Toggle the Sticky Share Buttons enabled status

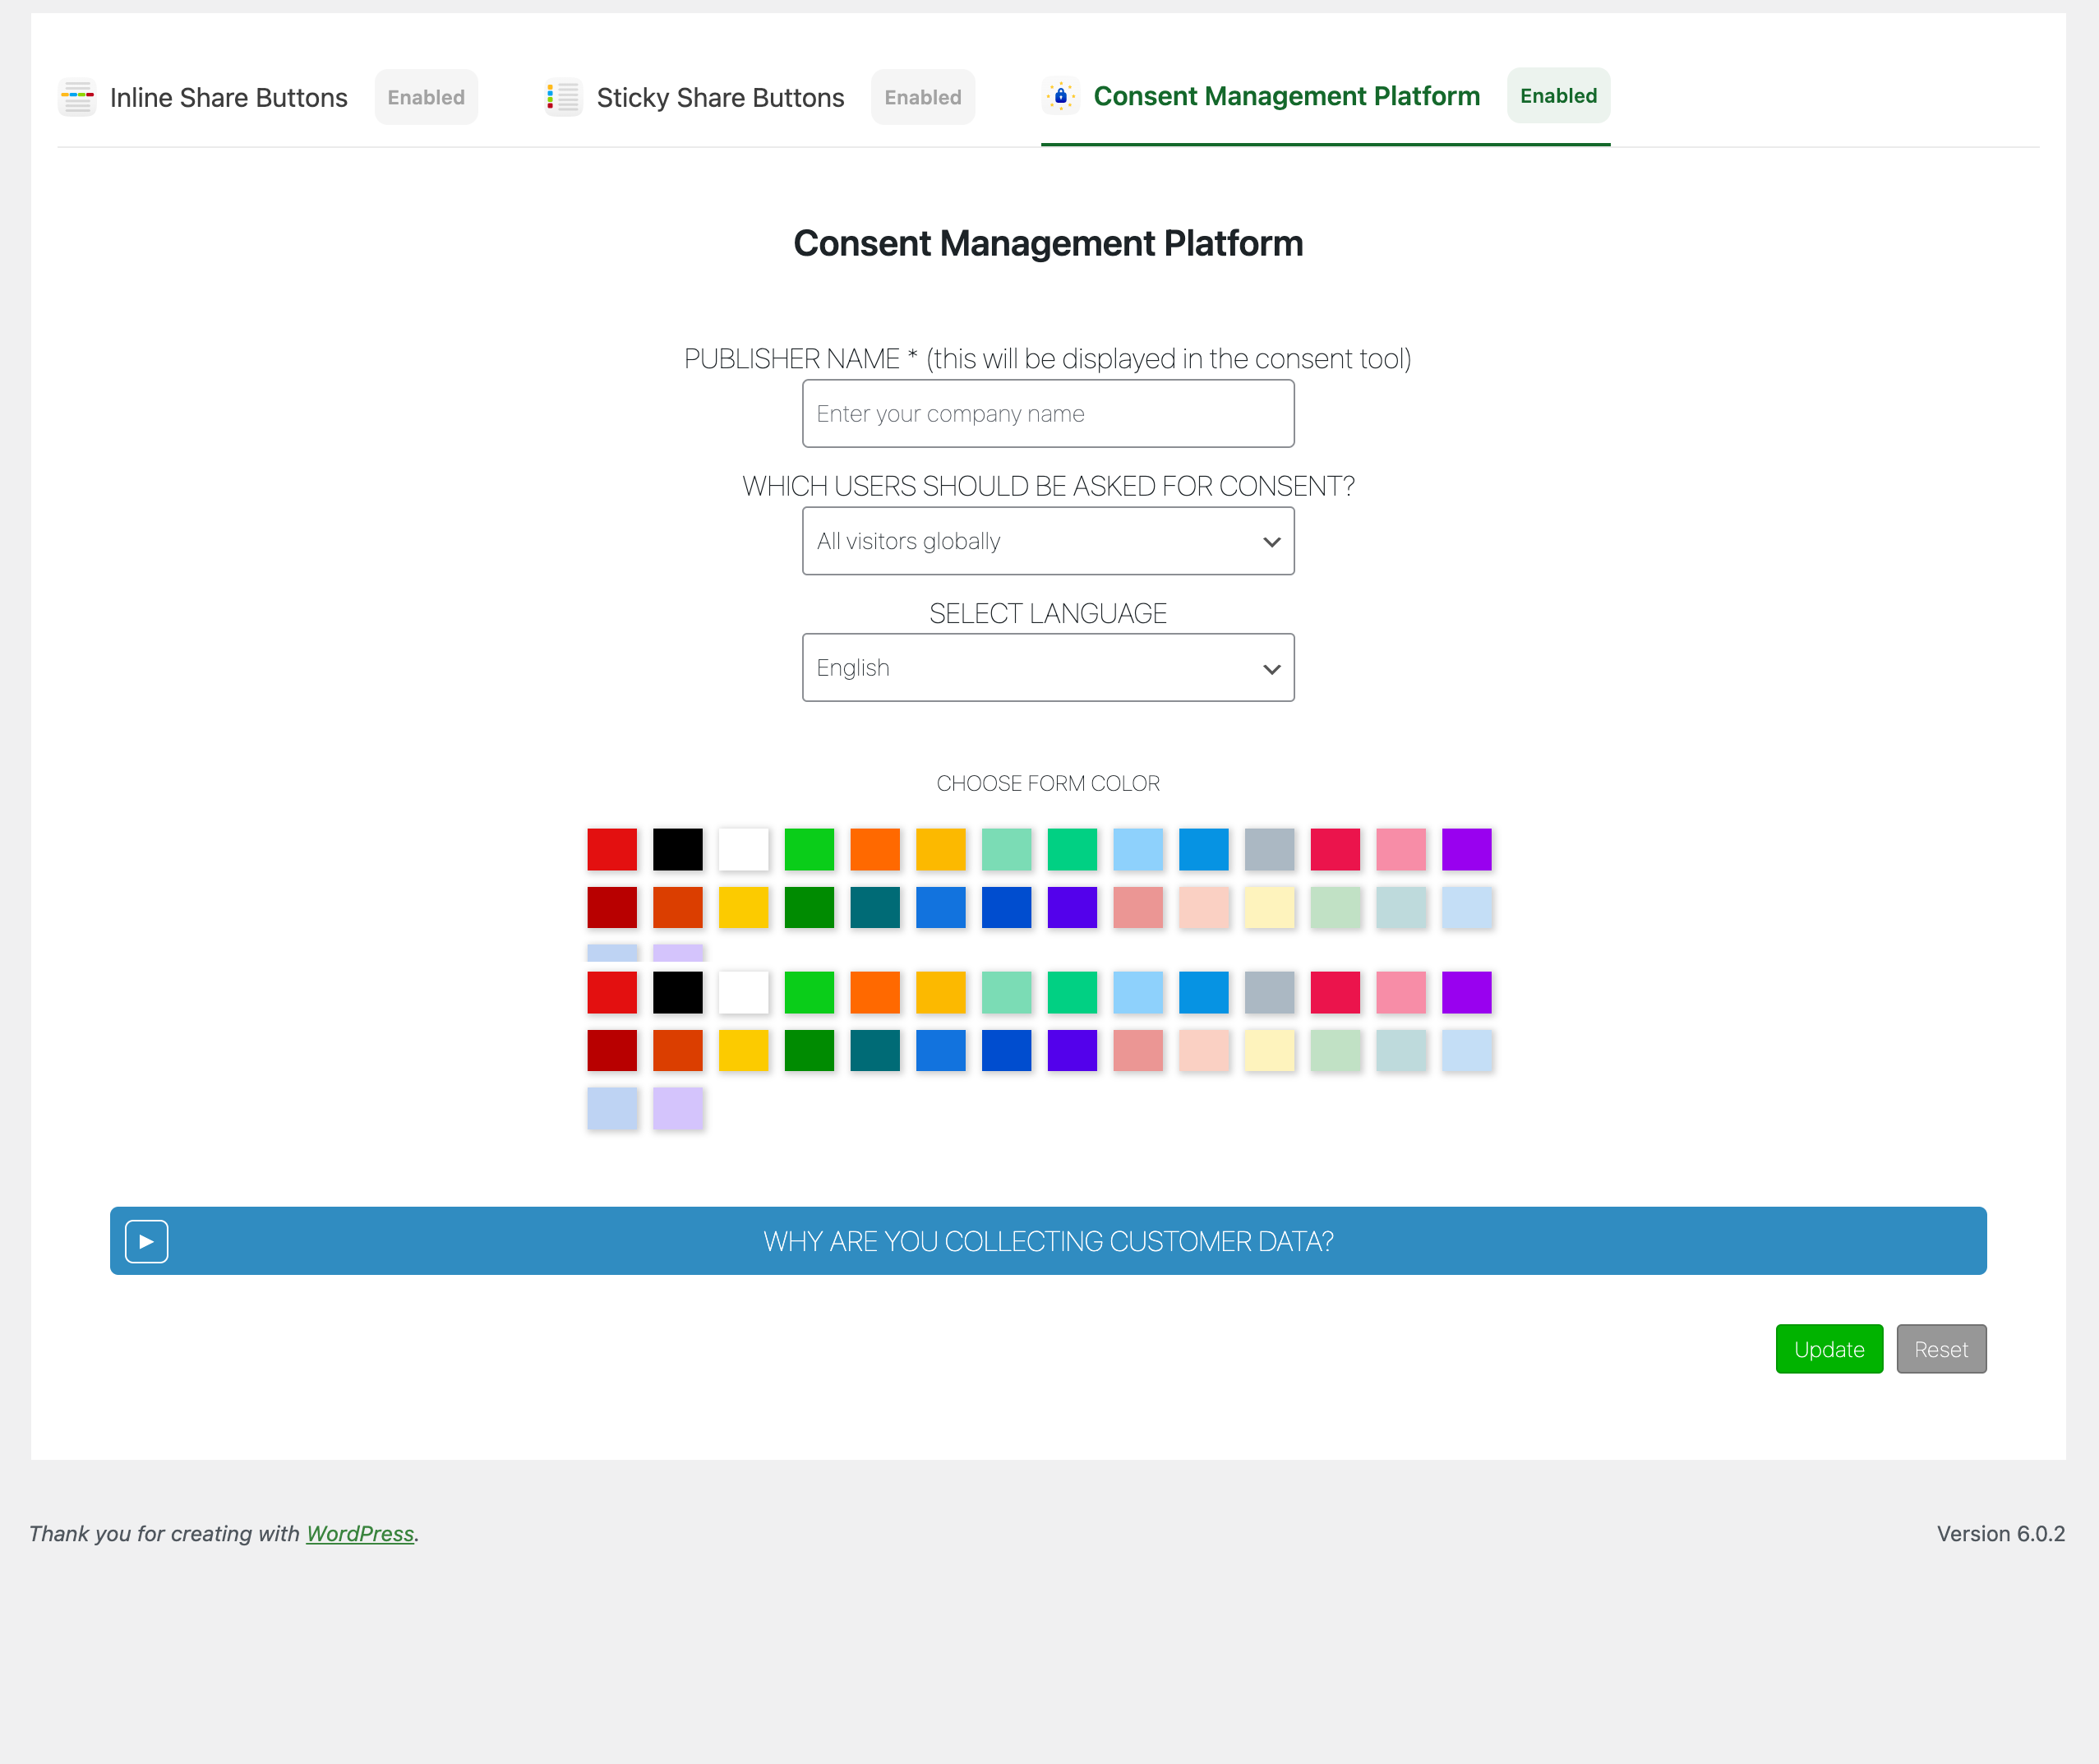click(924, 96)
